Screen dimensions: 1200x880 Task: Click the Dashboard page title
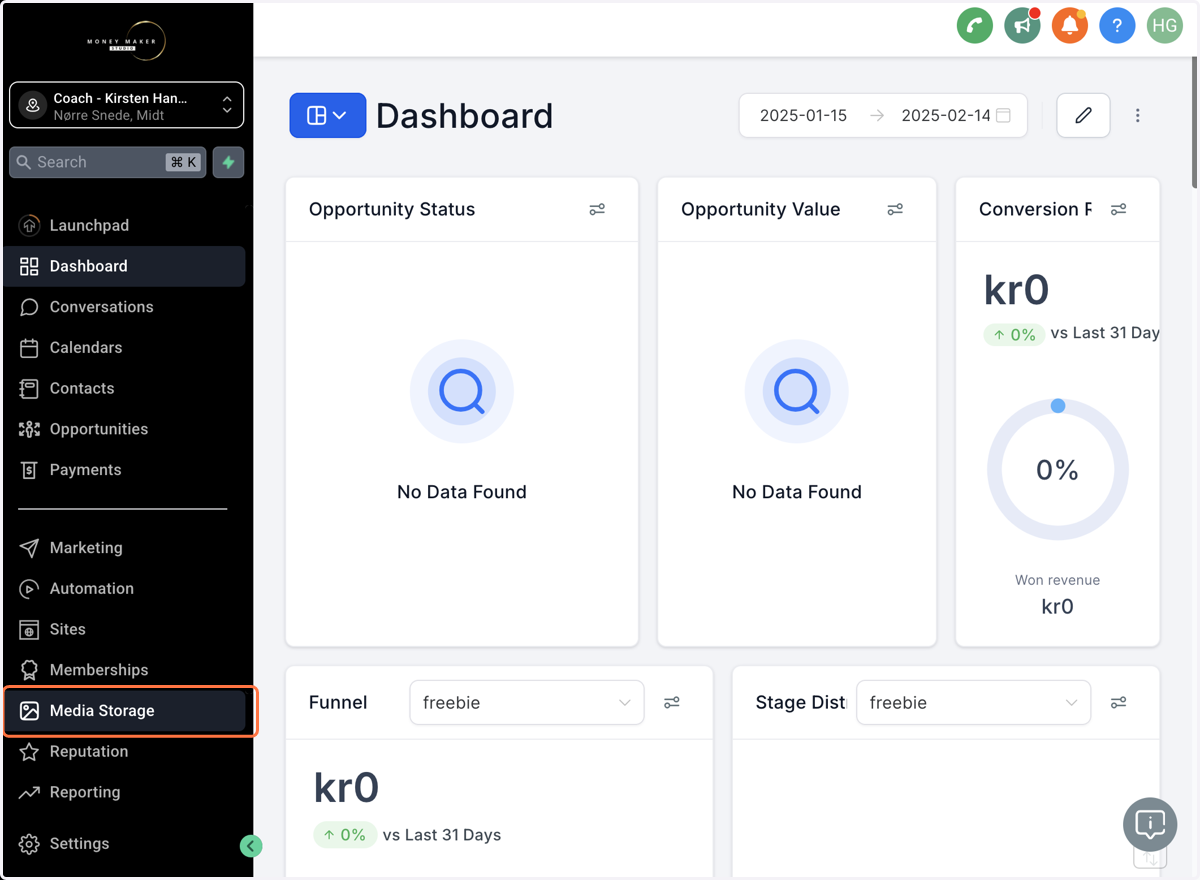(x=464, y=116)
